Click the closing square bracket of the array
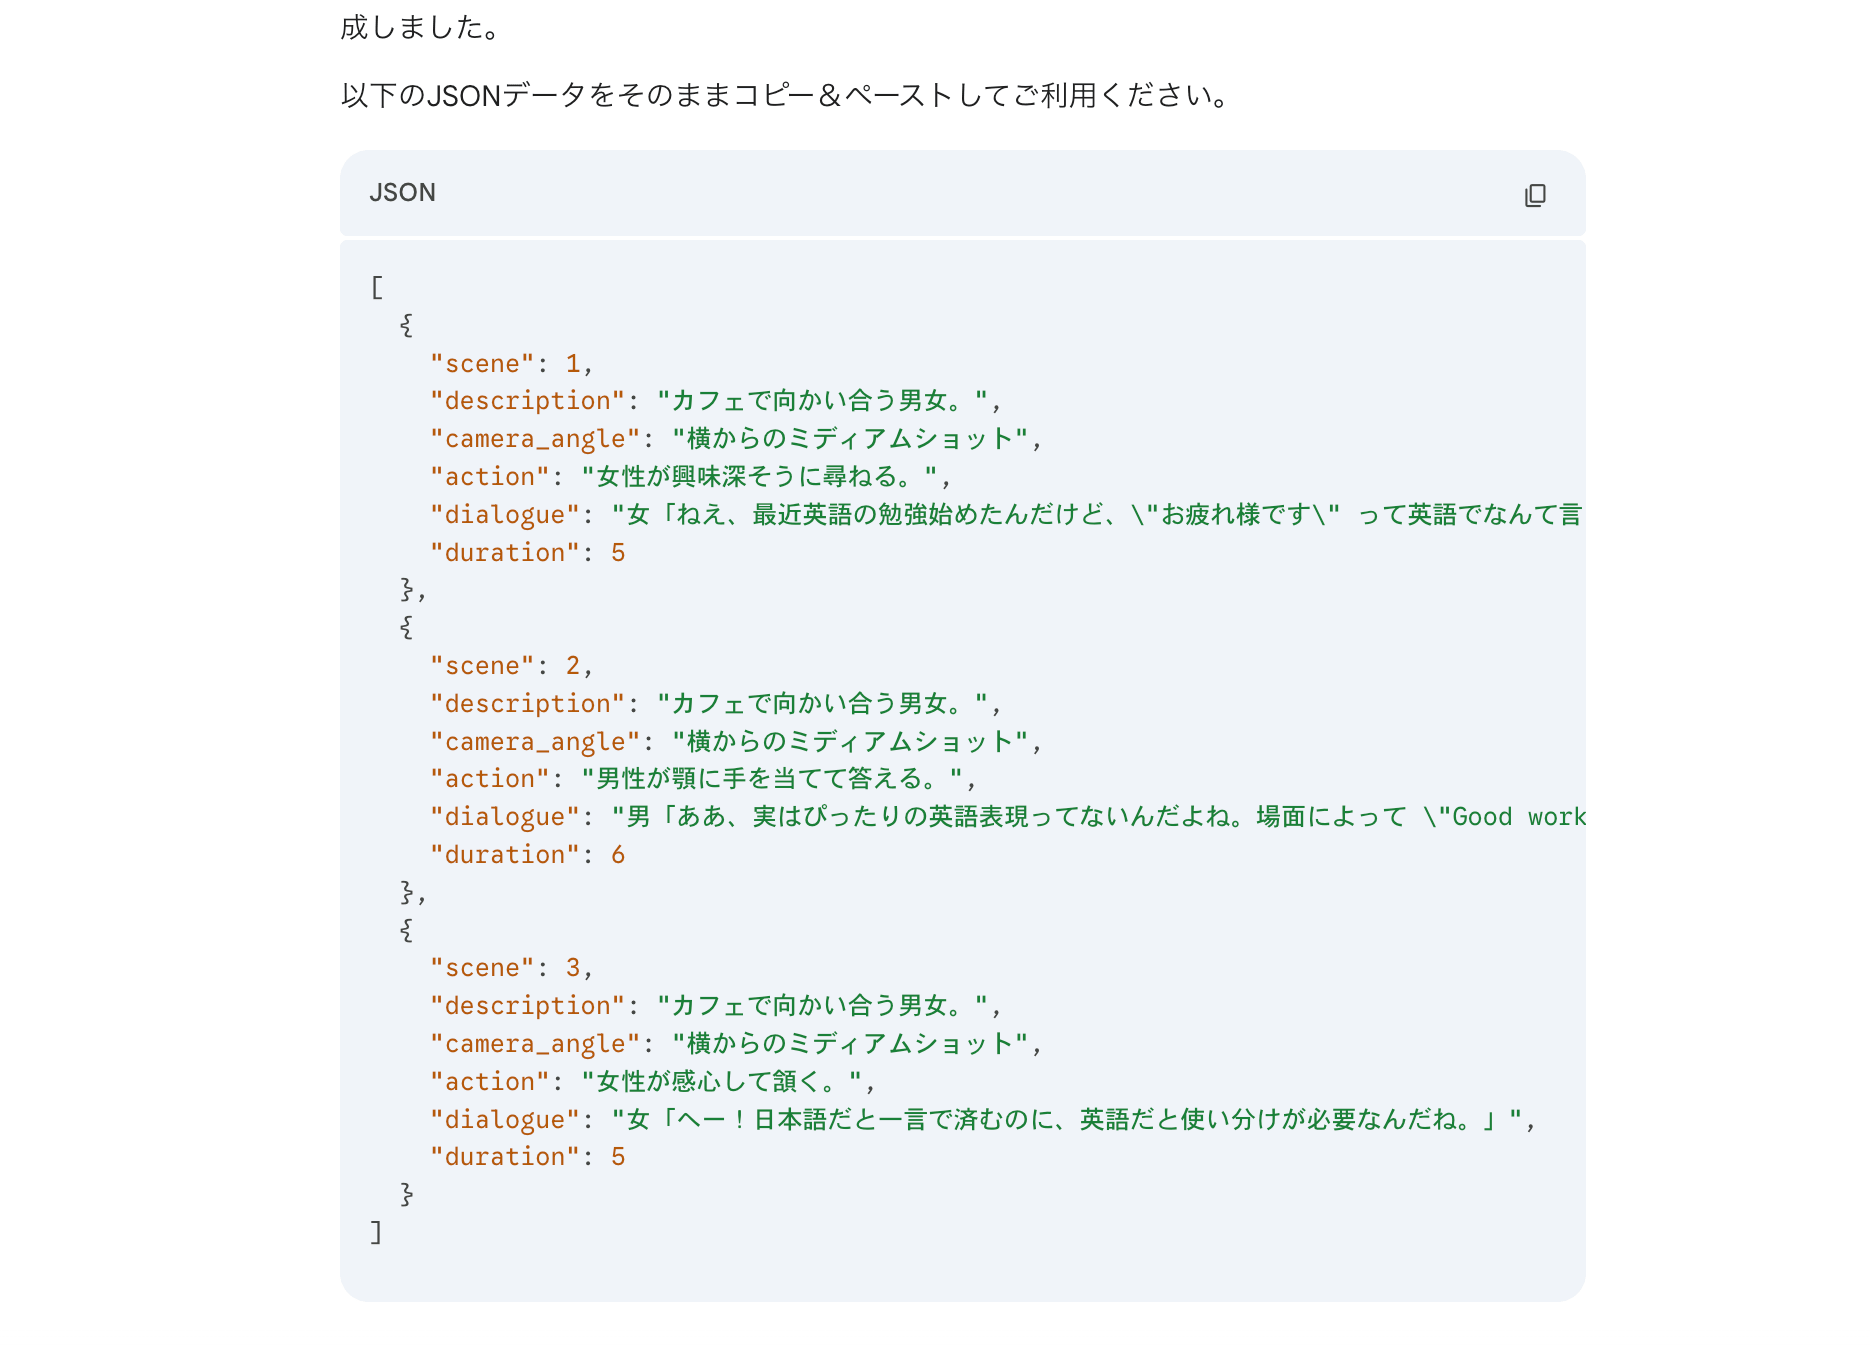The height and width of the screenshot is (1350, 1870). pos(377,1232)
